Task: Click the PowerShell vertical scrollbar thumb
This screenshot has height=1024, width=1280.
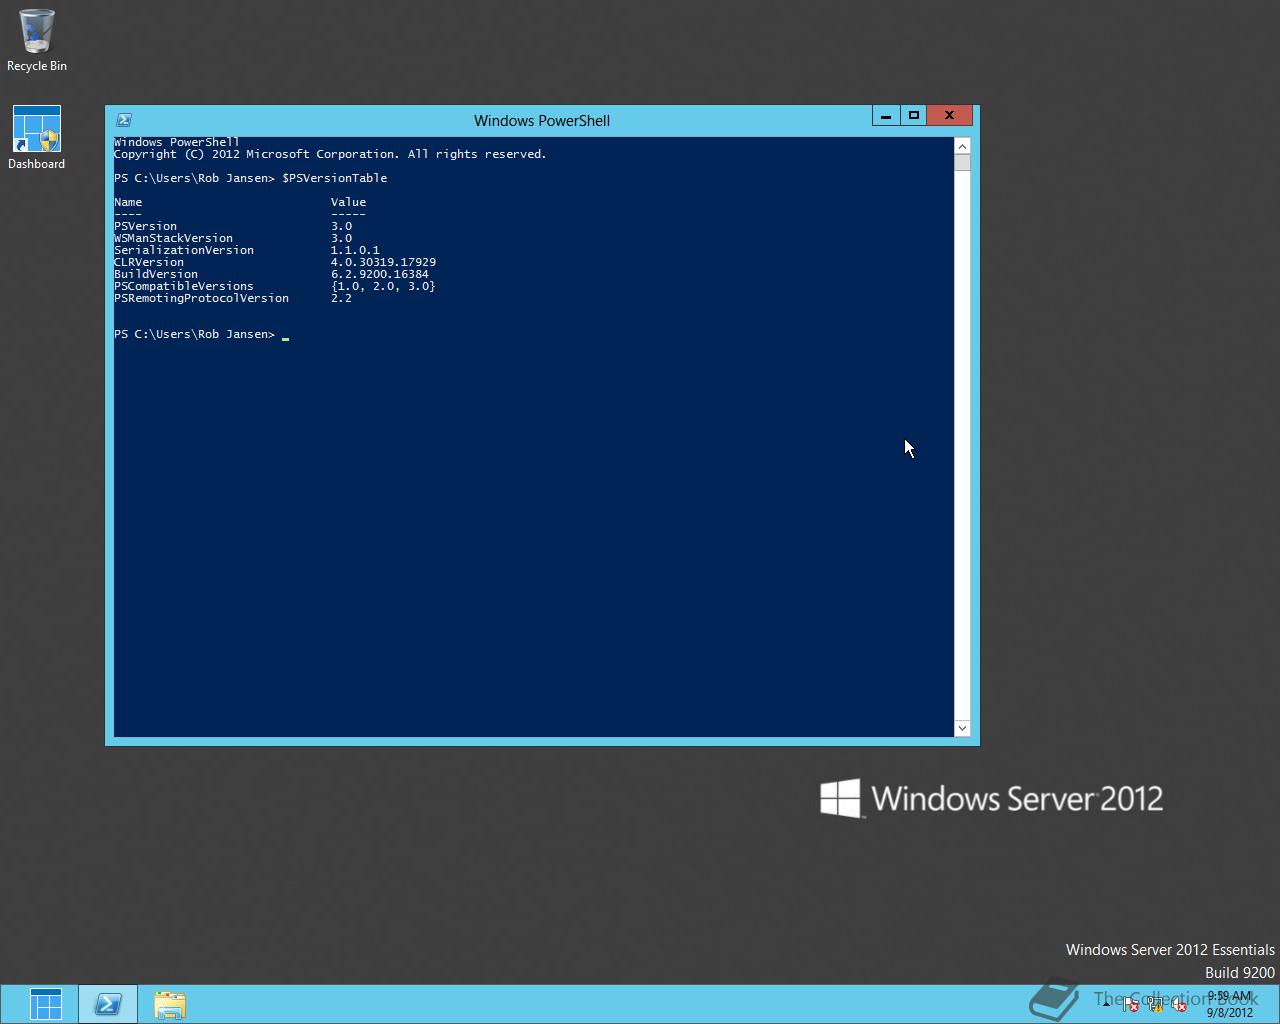Action: tap(962, 163)
